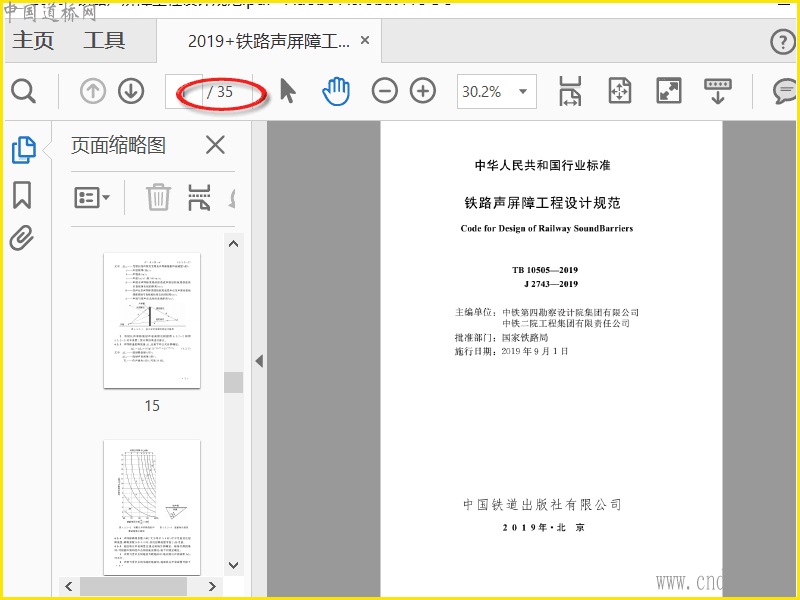Close the 页面缩略图 panel
Screen dimensions: 800x600
click(215, 145)
